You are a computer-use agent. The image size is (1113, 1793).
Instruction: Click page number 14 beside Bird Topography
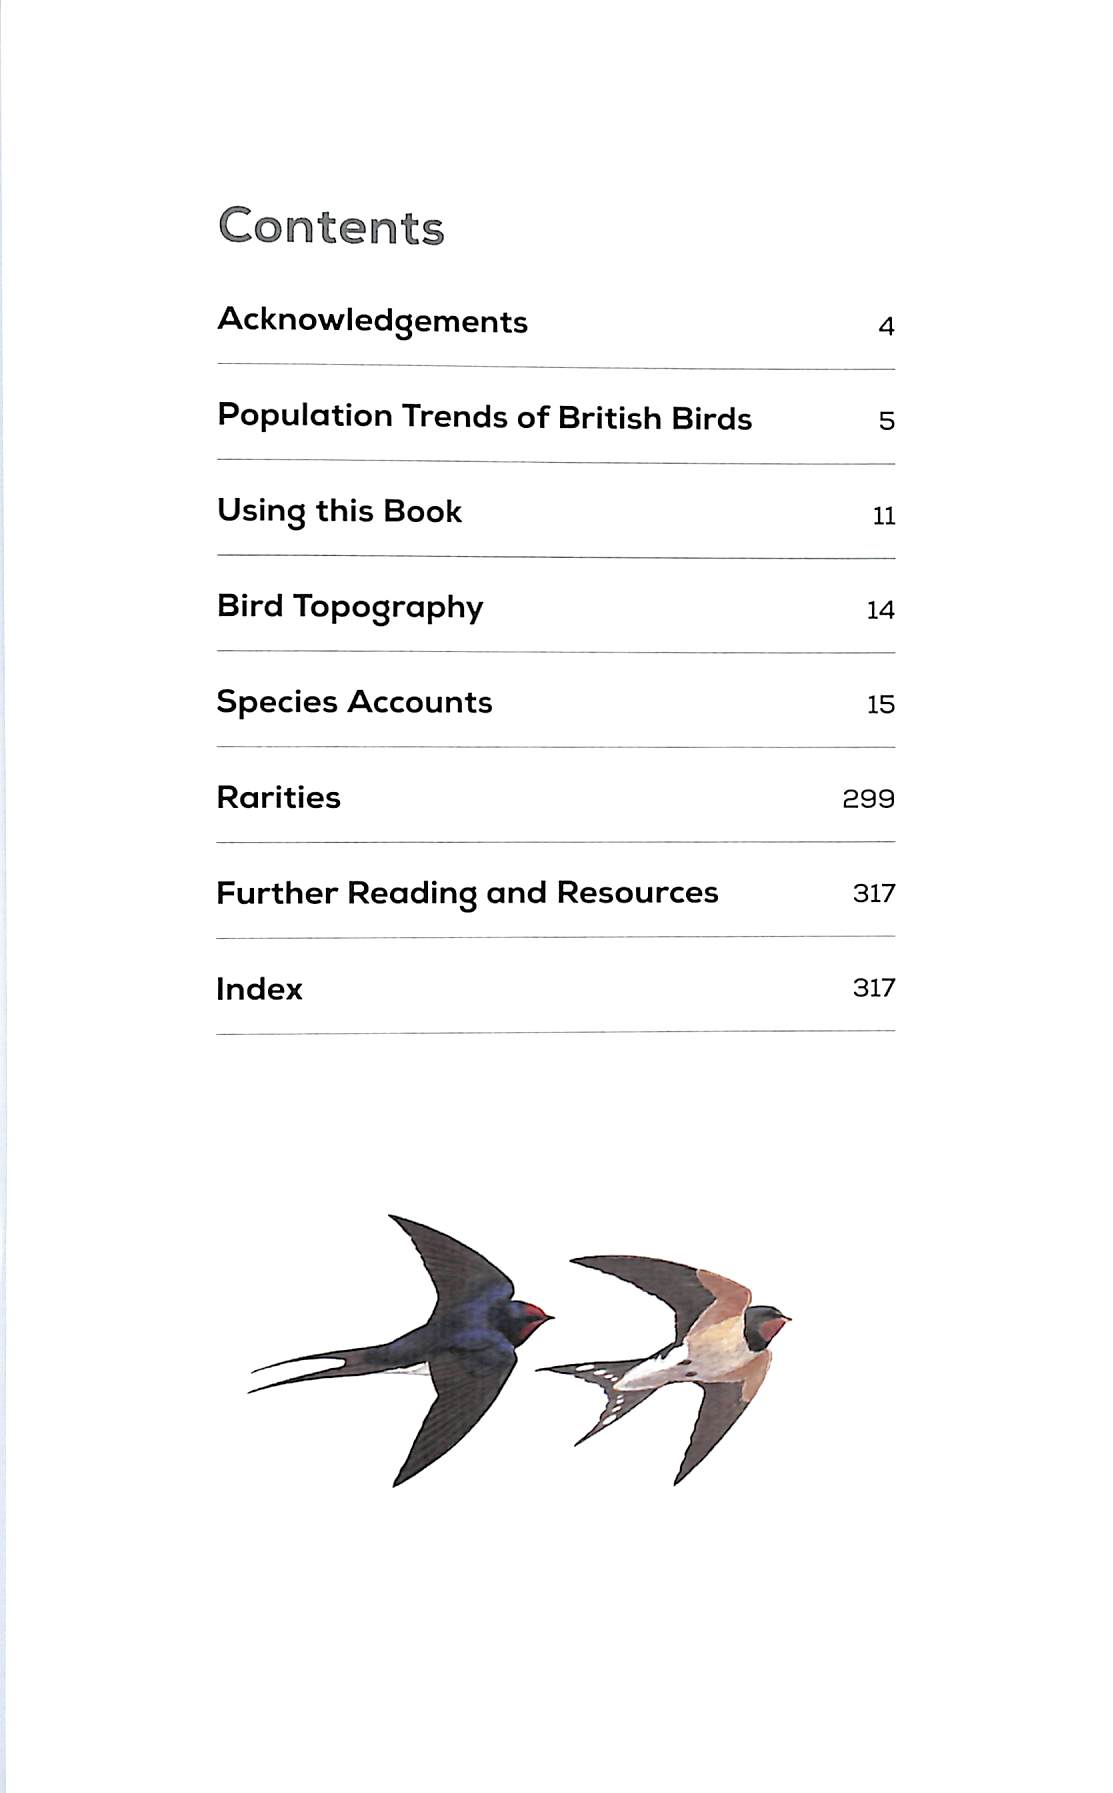[x=880, y=610]
